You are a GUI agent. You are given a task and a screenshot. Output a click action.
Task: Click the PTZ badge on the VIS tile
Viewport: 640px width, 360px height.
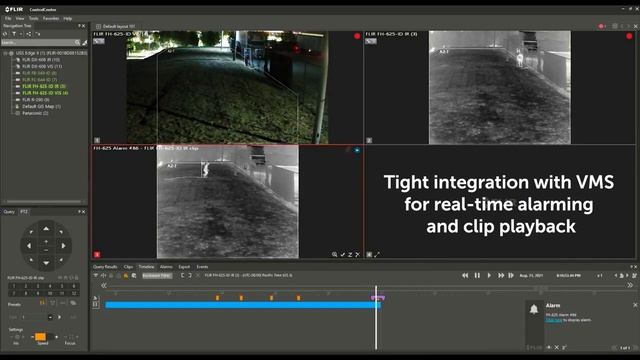point(99,41)
